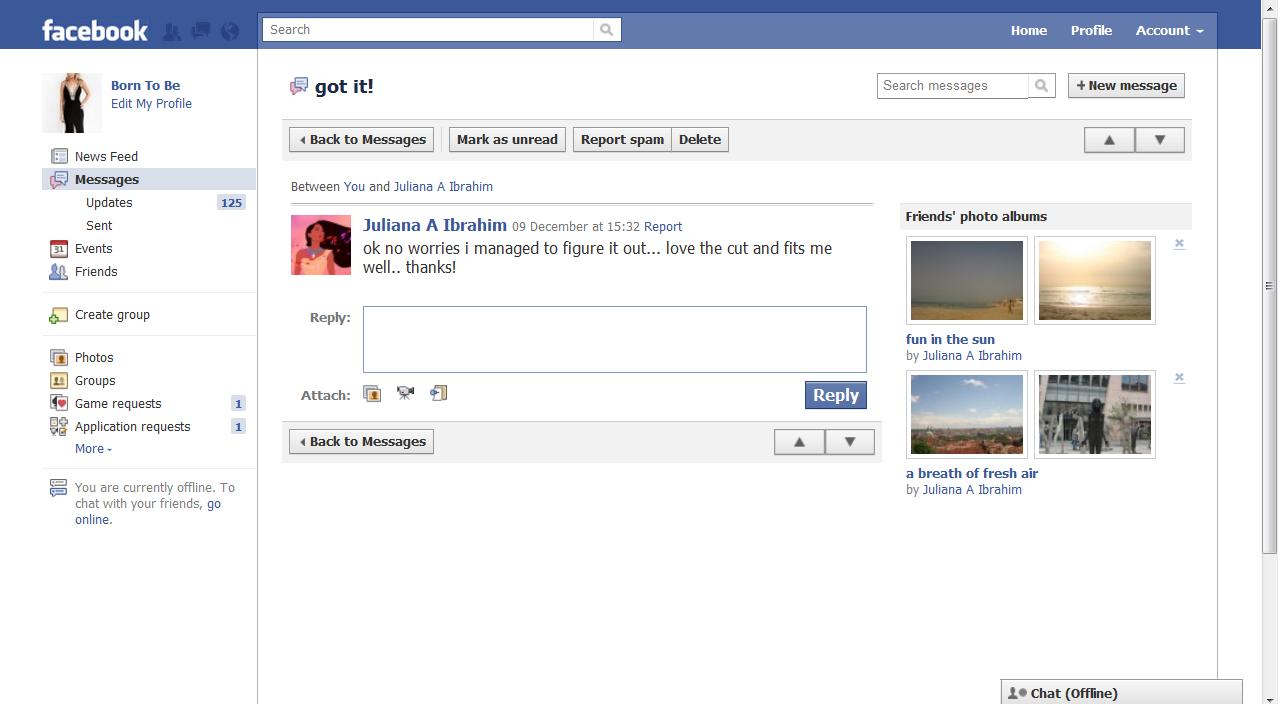Image resolution: width=1280 pixels, height=704 pixels.
Task: Open Events in the sidebar
Action: point(93,249)
